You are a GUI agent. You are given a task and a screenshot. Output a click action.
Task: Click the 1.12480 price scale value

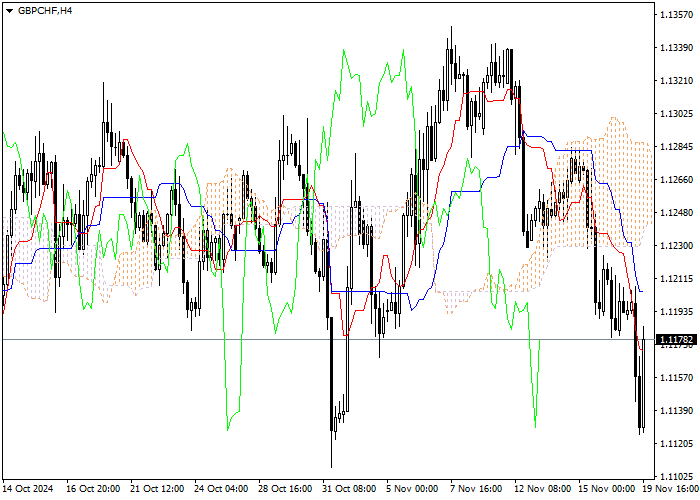(x=676, y=212)
